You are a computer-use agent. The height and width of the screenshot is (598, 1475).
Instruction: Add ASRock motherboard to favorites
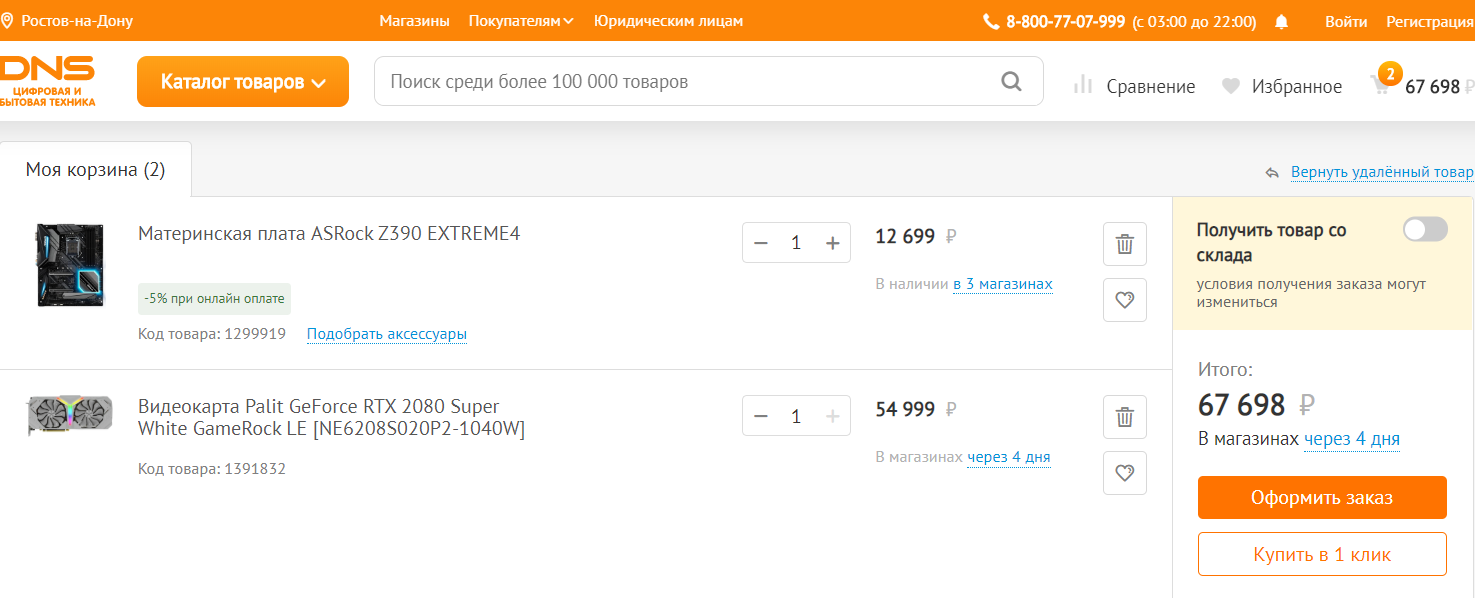[1124, 300]
